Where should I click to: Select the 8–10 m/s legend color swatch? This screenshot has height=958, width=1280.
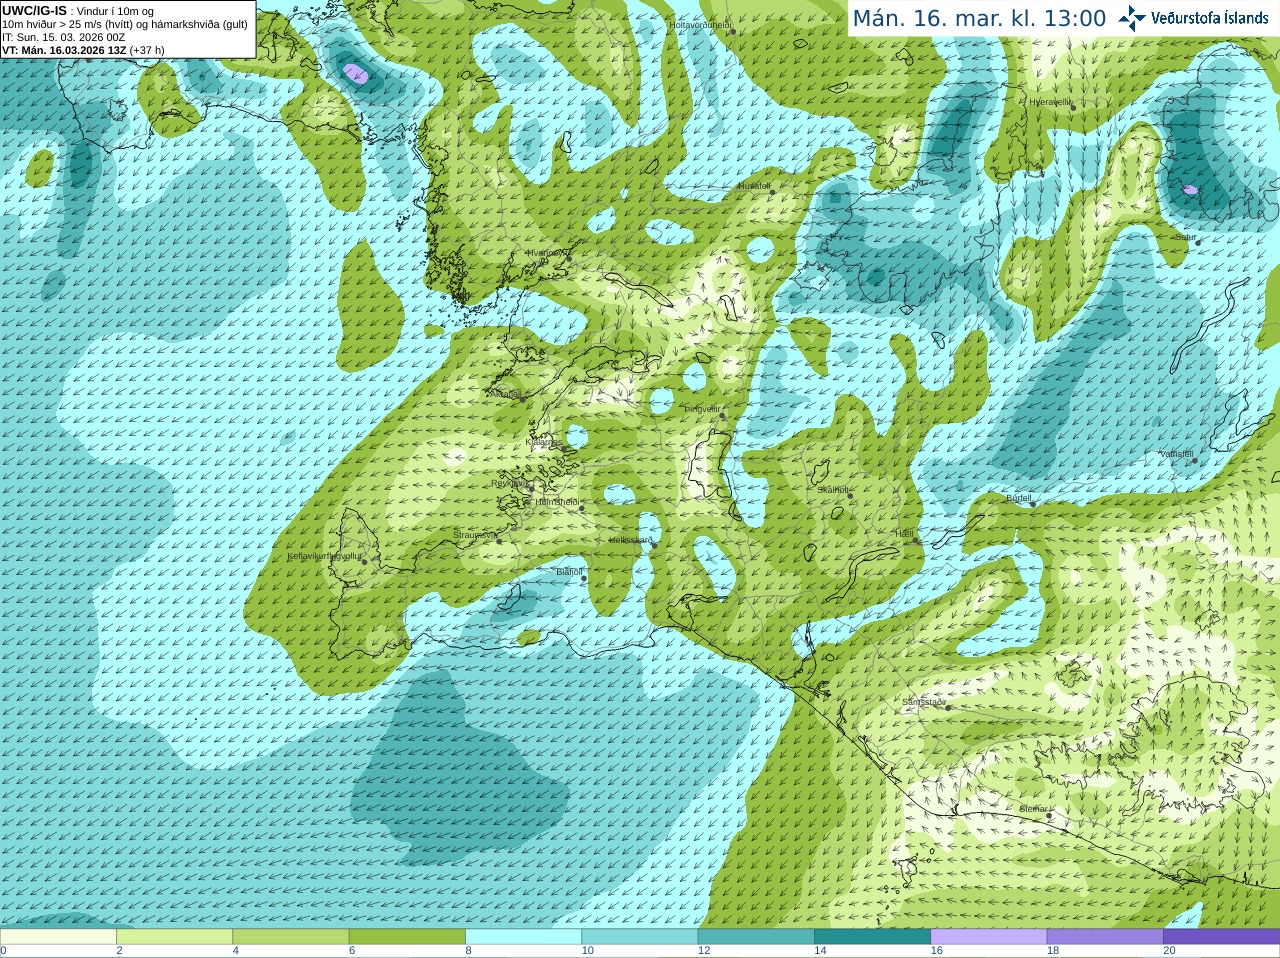(x=523, y=937)
